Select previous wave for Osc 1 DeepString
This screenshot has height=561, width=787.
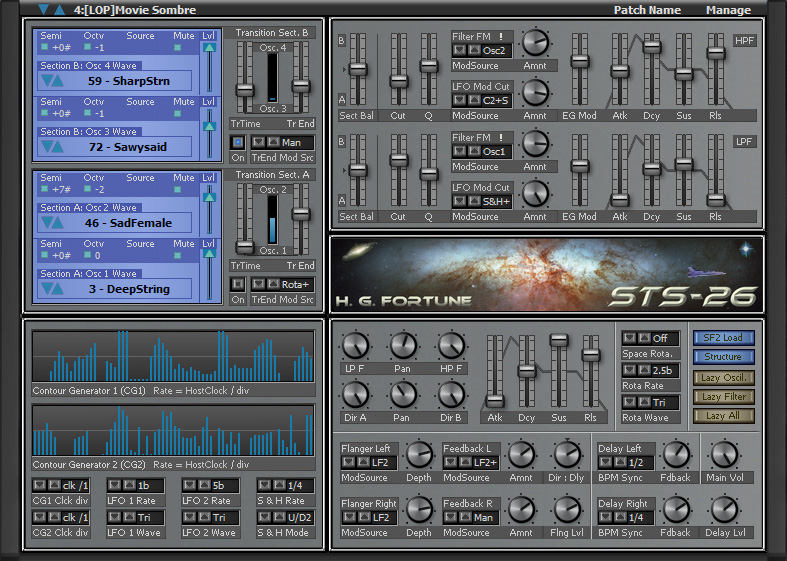(47, 289)
